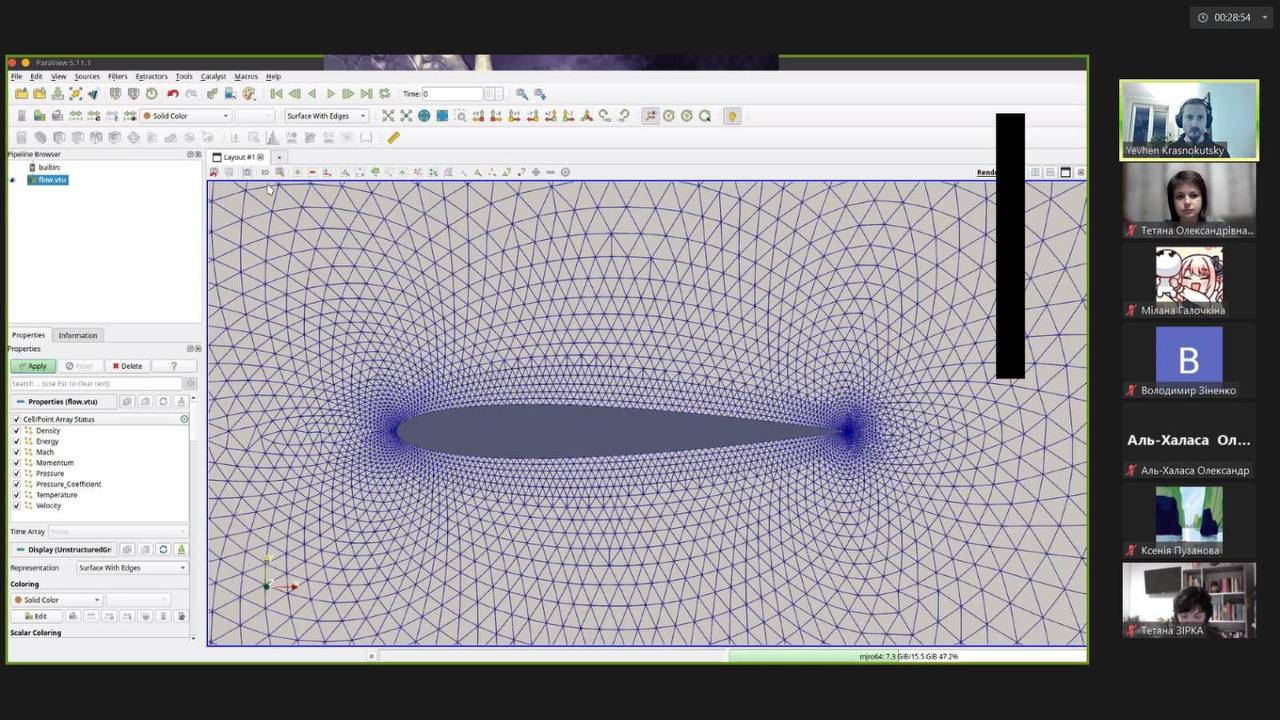Uncheck the Density array checkbox
This screenshot has width=1280, height=720.
[x=16, y=431]
